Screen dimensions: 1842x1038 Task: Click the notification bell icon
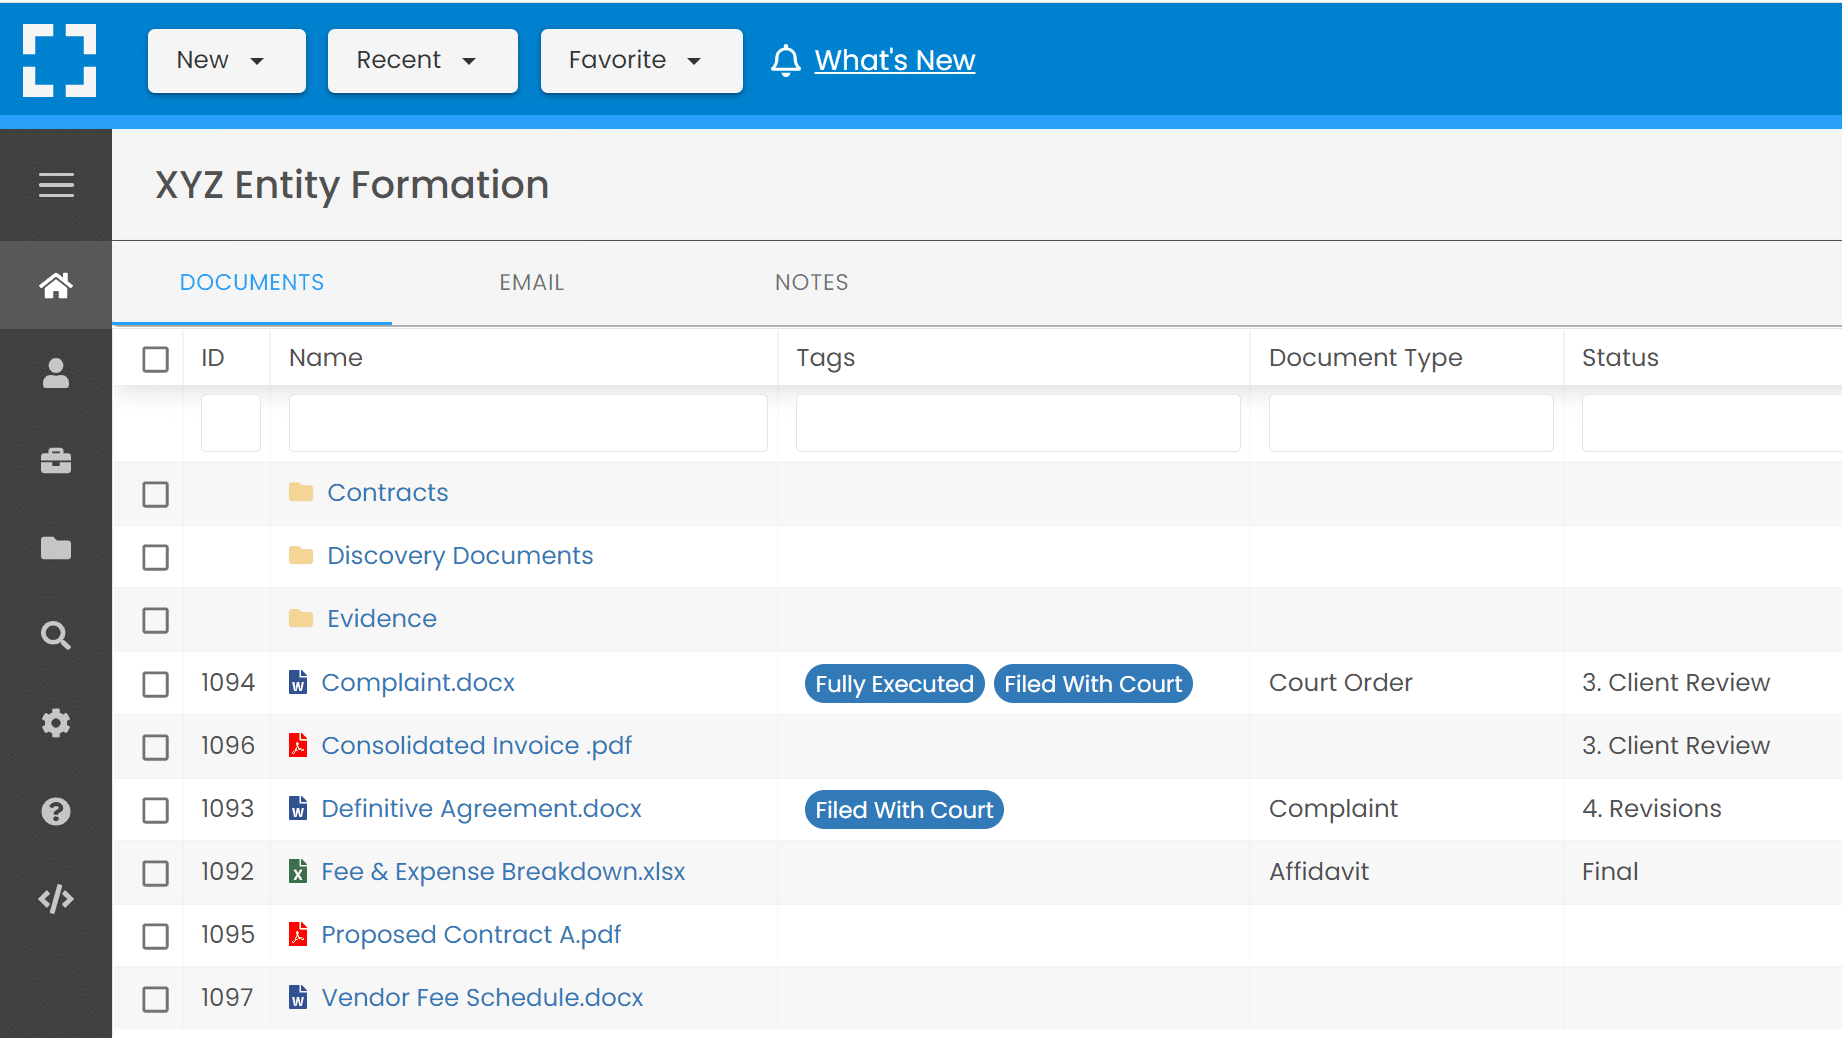coord(786,60)
